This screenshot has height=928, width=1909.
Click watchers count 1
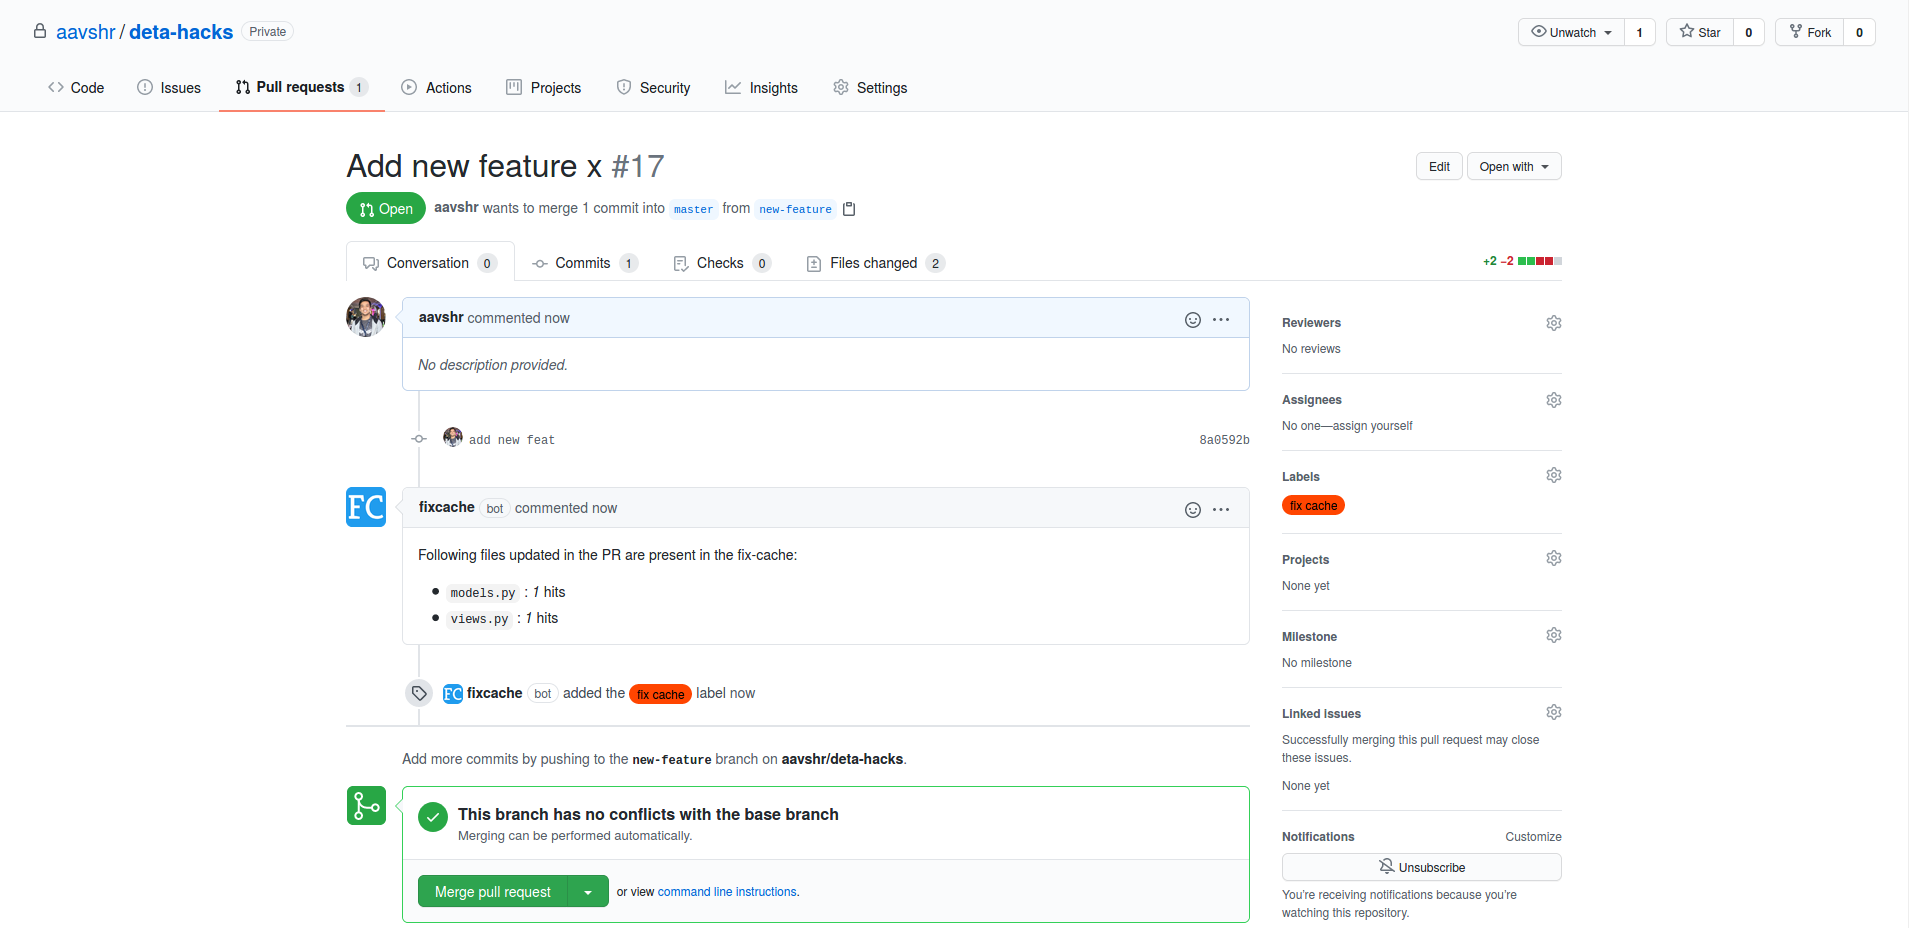pyautogui.click(x=1639, y=32)
